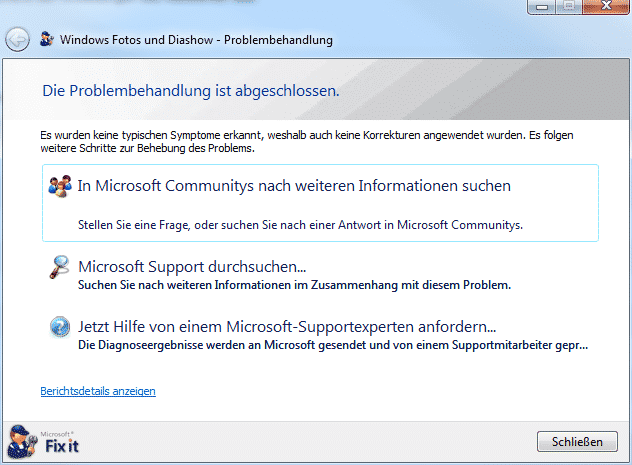Screen dimensions: 632x465
Task: Minimize the troubleshooter window
Action: [542, 6]
